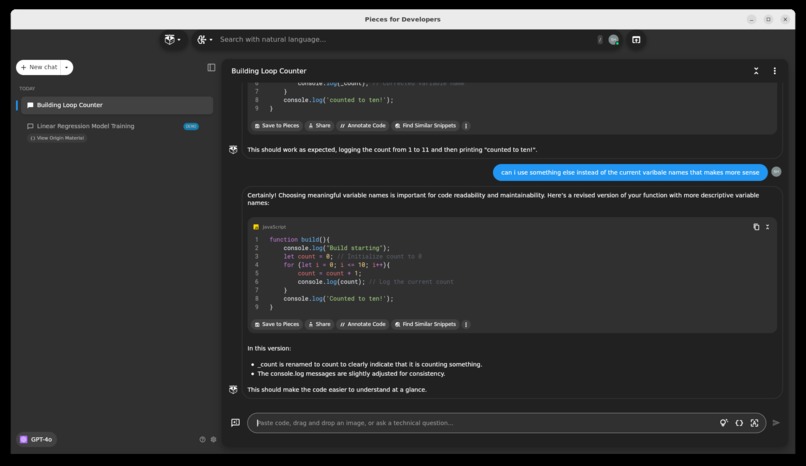This screenshot has width=806, height=466.
Task: Share the upper code snippet
Action: click(319, 125)
